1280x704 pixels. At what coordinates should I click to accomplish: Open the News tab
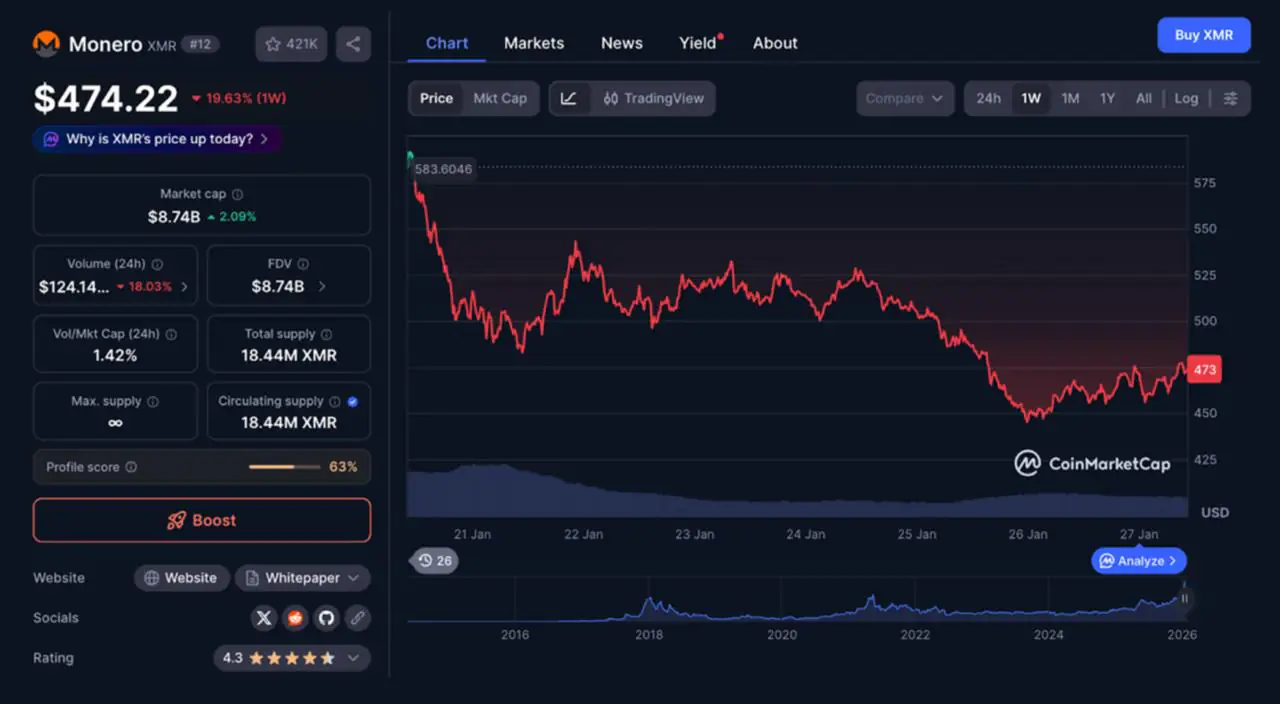(x=621, y=43)
